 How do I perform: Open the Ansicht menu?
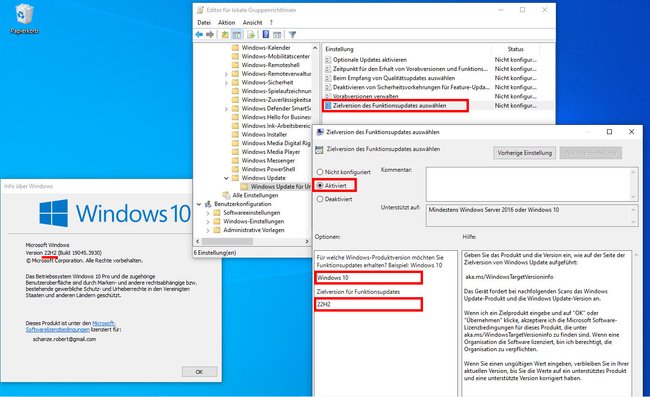[x=252, y=22]
